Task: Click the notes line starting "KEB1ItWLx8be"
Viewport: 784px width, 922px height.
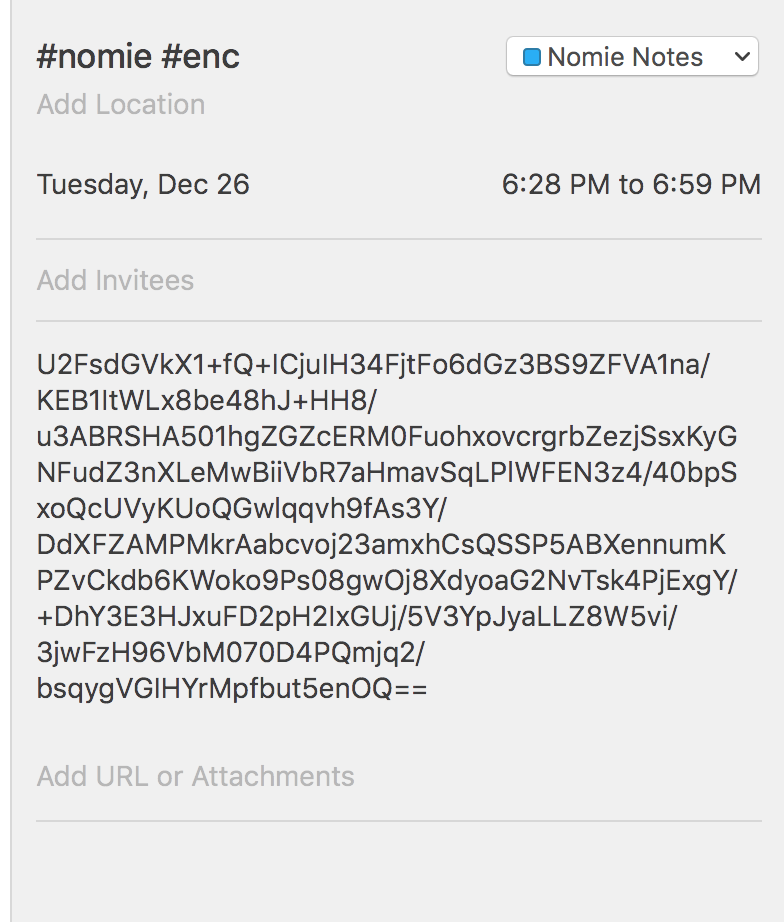Action: 207,402
